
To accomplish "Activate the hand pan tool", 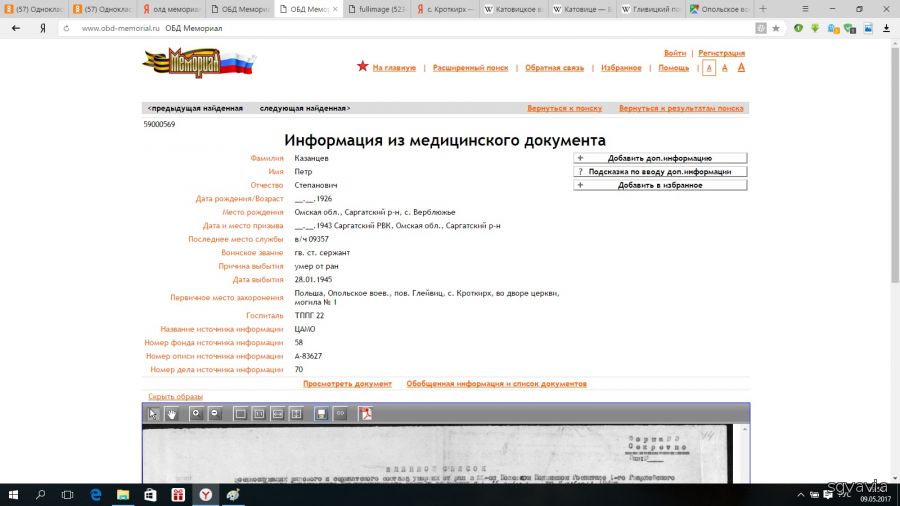I will 171,413.
